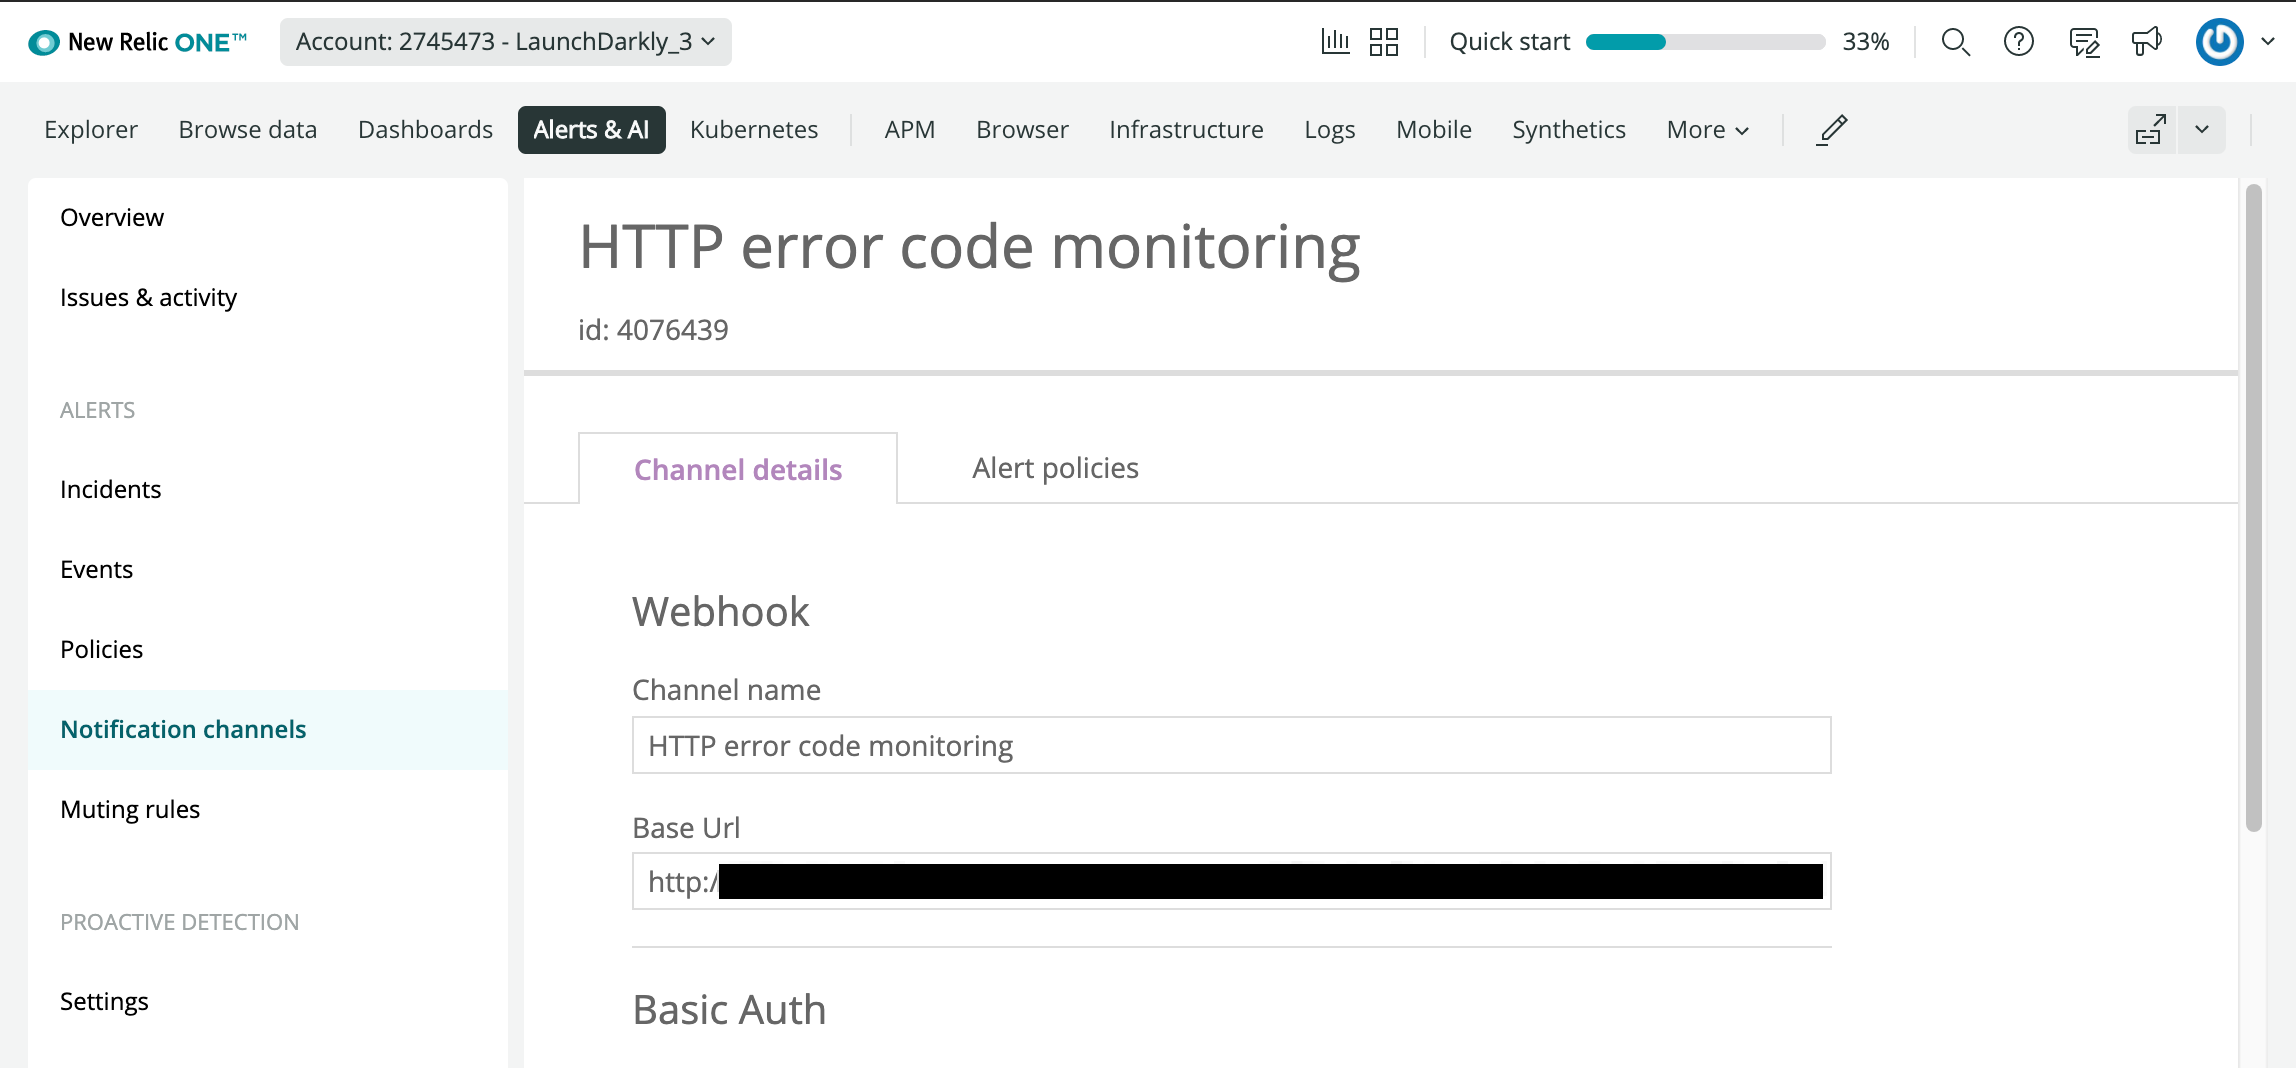The width and height of the screenshot is (2296, 1068).
Task: Open the apps grid icon
Action: pos(1384,42)
